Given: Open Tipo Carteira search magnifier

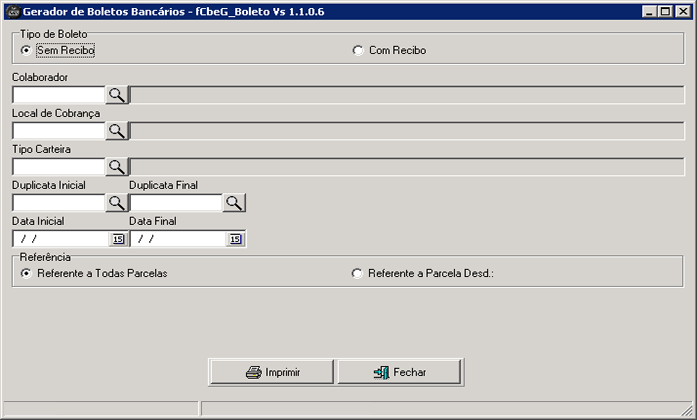Looking at the screenshot, I should coord(117,167).
